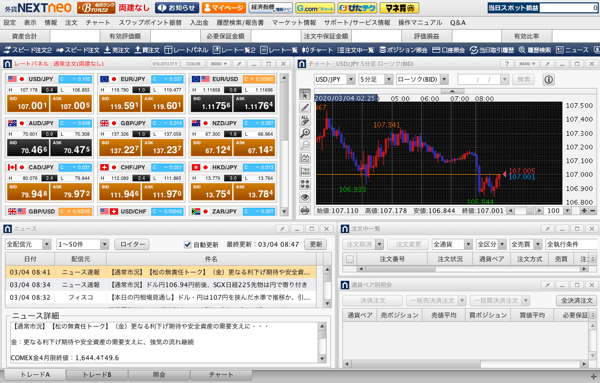Click the ロイター button in news panel

pyautogui.click(x=132, y=244)
